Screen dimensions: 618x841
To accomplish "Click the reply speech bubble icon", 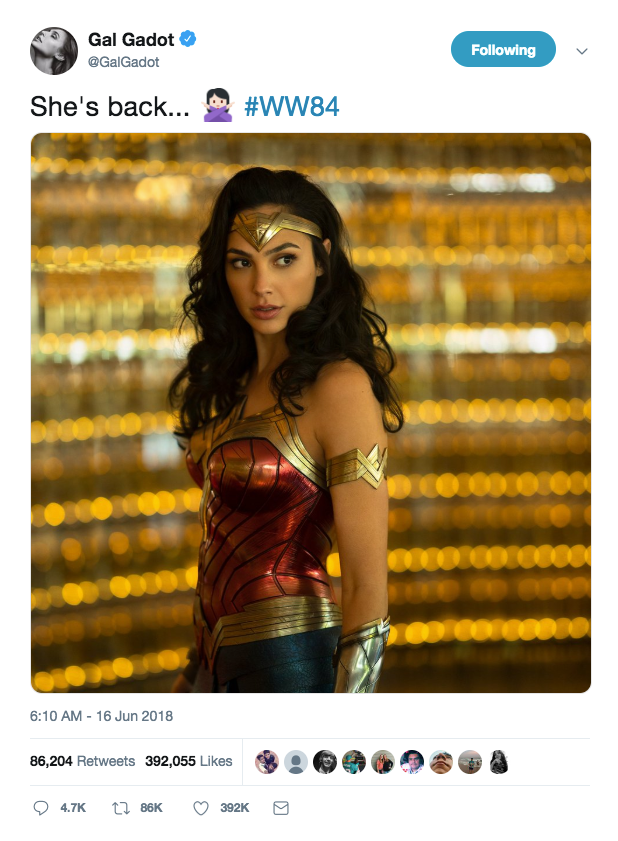I will pos(41,808).
